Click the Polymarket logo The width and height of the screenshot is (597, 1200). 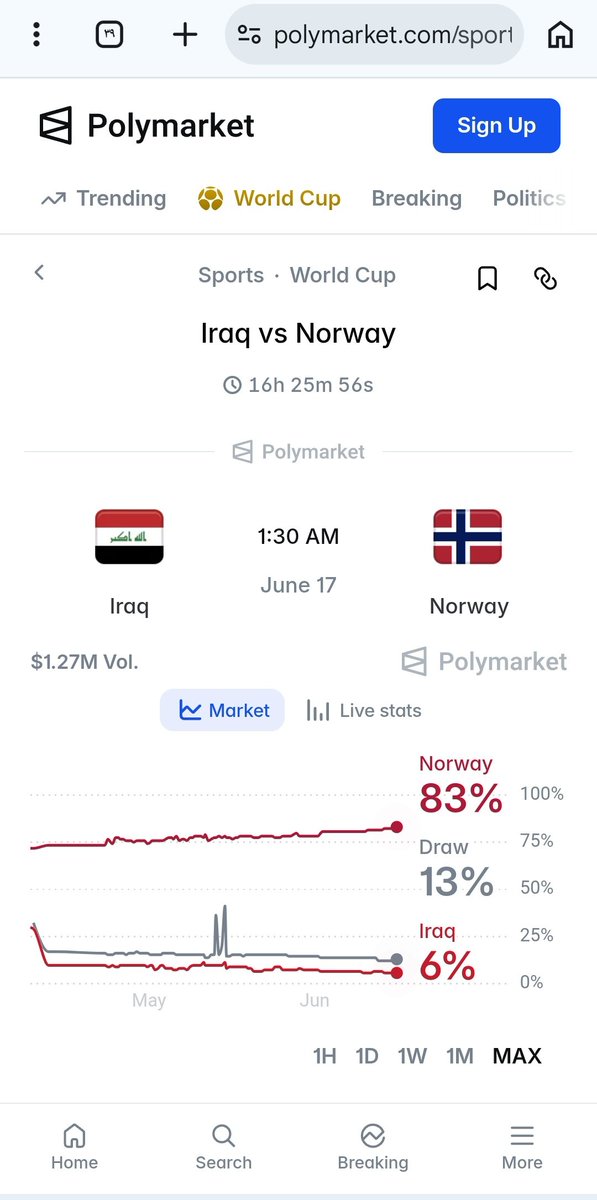click(147, 126)
